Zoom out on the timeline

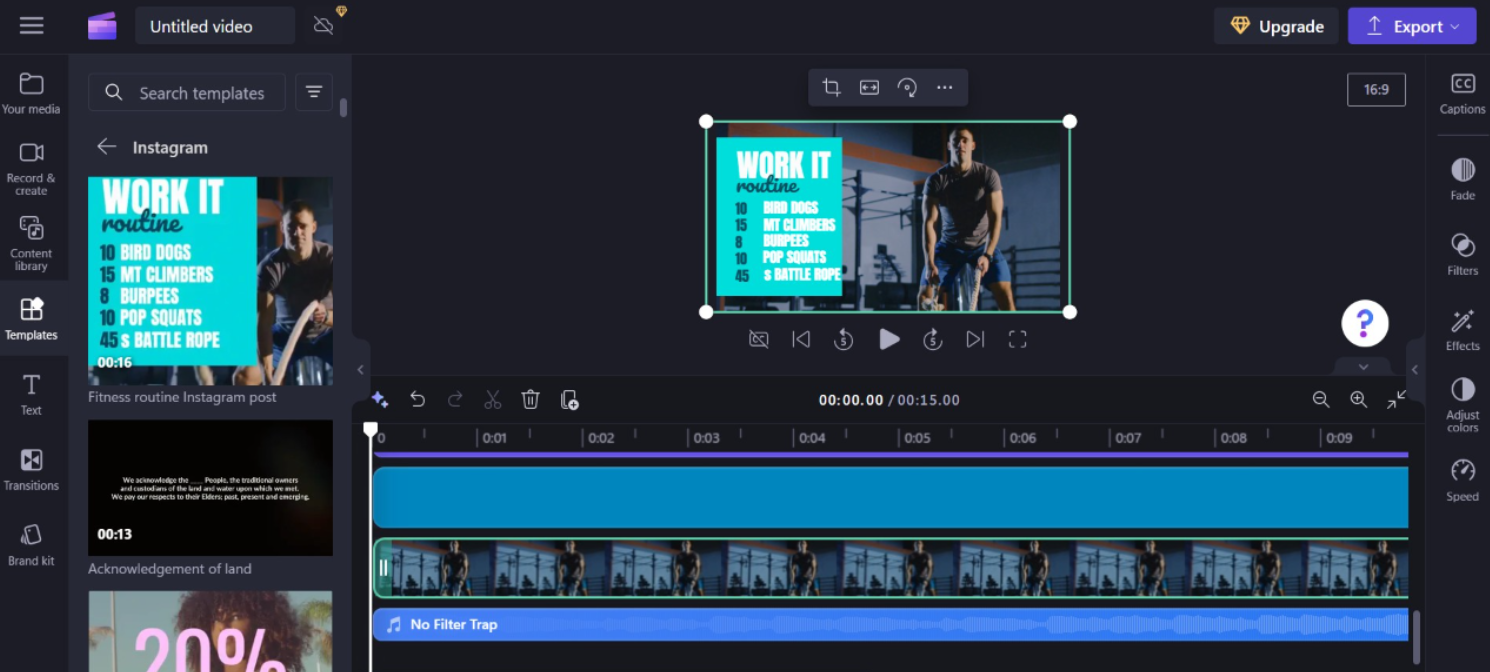click(1321, 400)
